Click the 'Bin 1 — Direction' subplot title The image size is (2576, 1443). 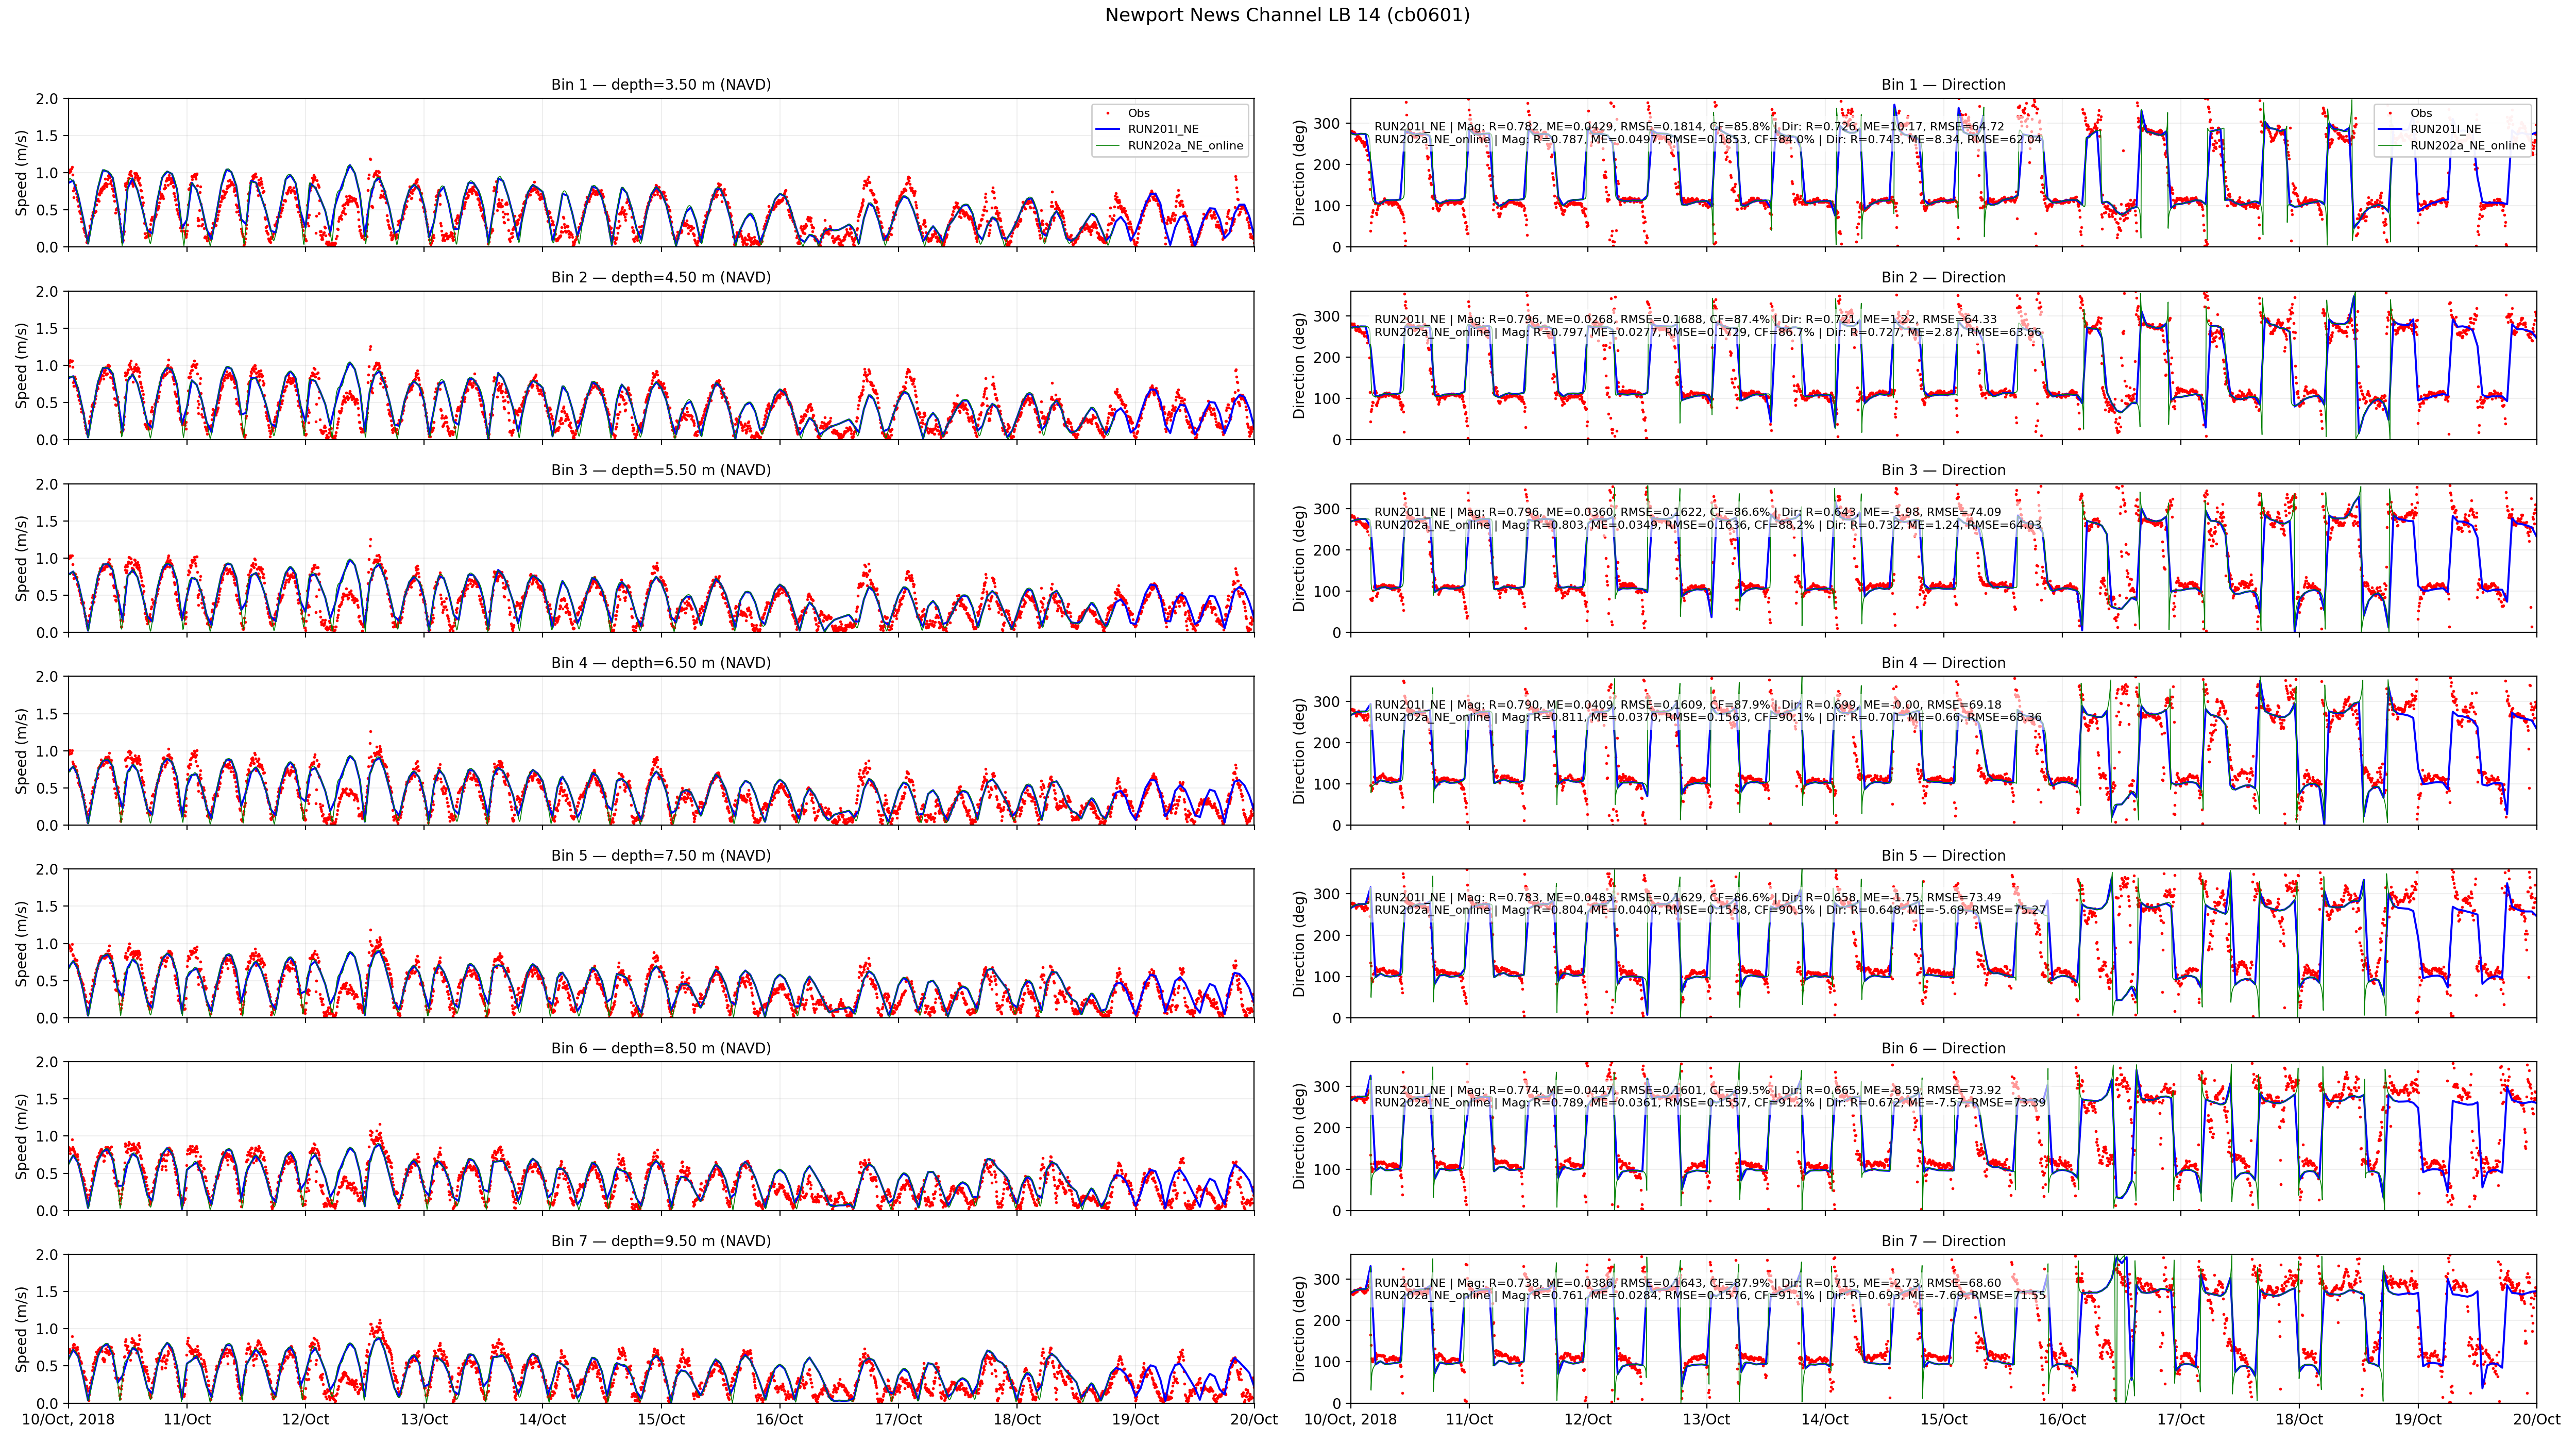coord(1943,85)
